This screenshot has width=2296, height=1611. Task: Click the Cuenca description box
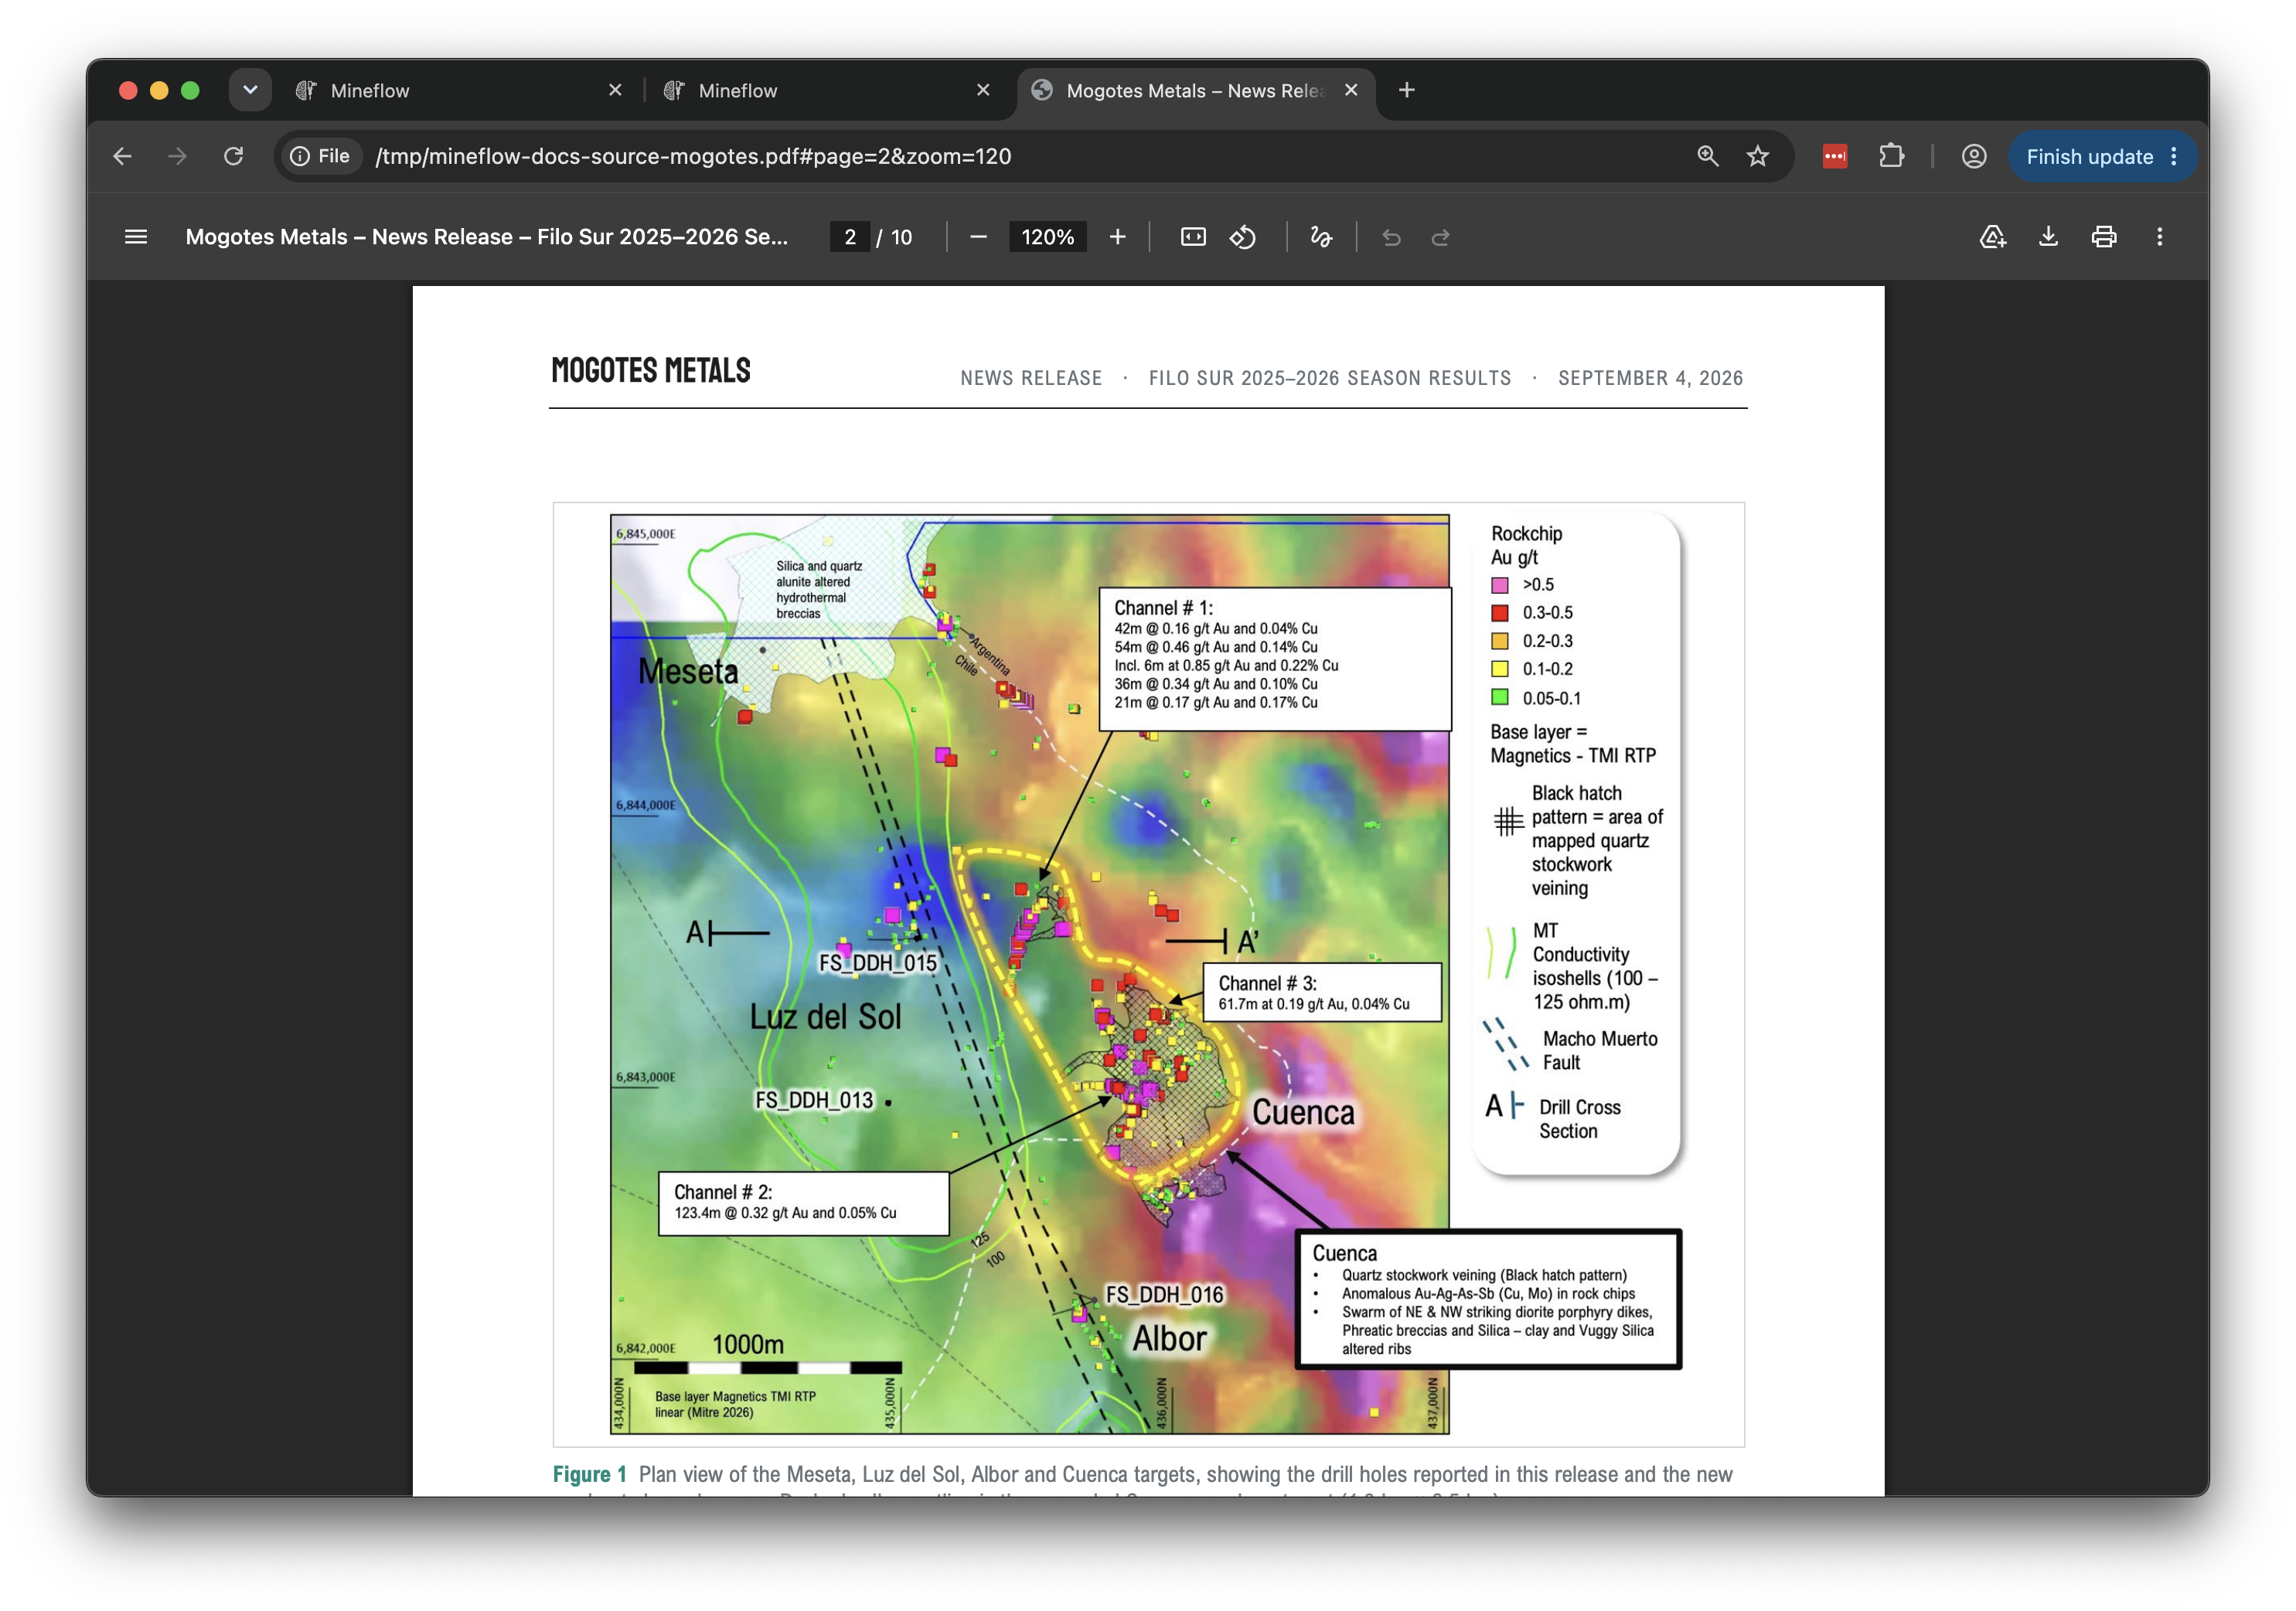pos(1488,1299)
